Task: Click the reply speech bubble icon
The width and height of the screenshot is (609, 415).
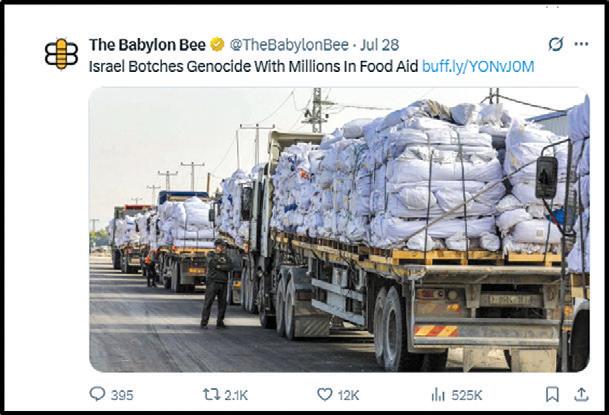Action: tap(97, 394)
